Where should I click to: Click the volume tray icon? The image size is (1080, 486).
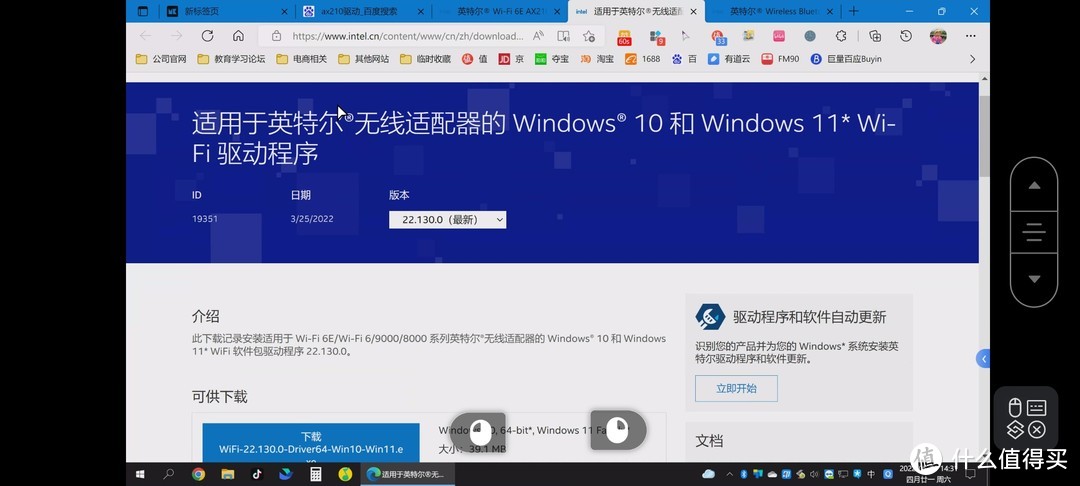814,474
